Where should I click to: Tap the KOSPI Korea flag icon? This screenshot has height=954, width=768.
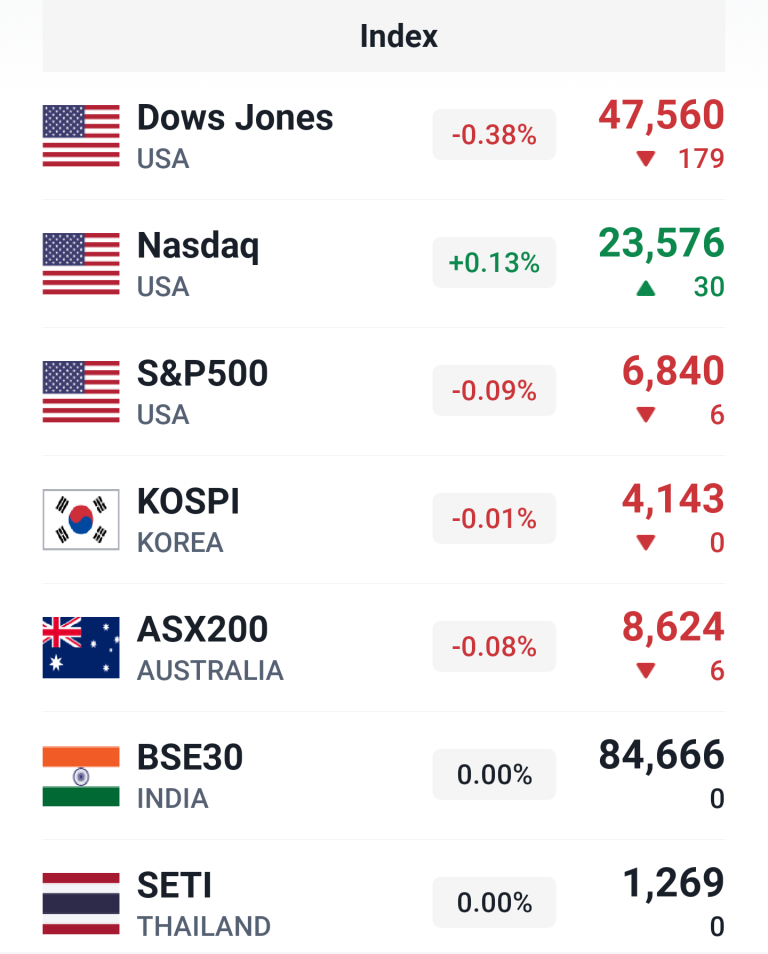81,519
